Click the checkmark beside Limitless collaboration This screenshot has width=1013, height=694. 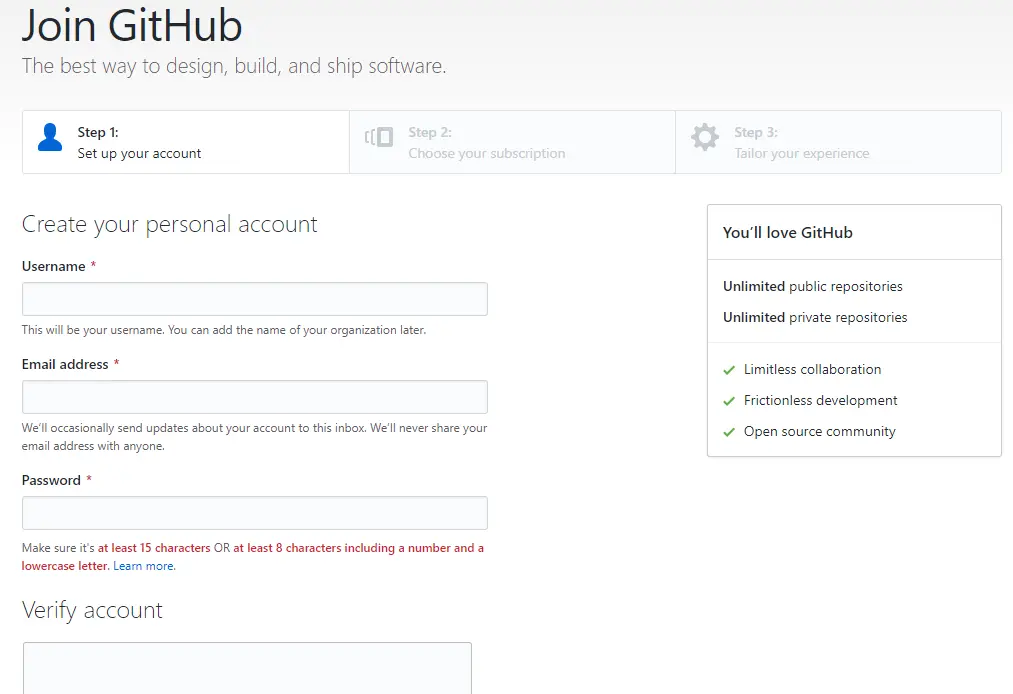point(729,370)
